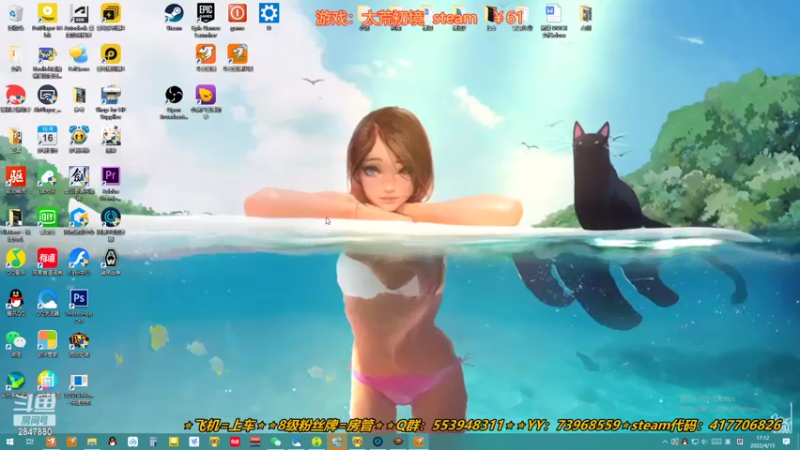Open the chat-bubbles messenger desktop icon
This screenshot has width=800, height=450.
click(x=79, y=55)
